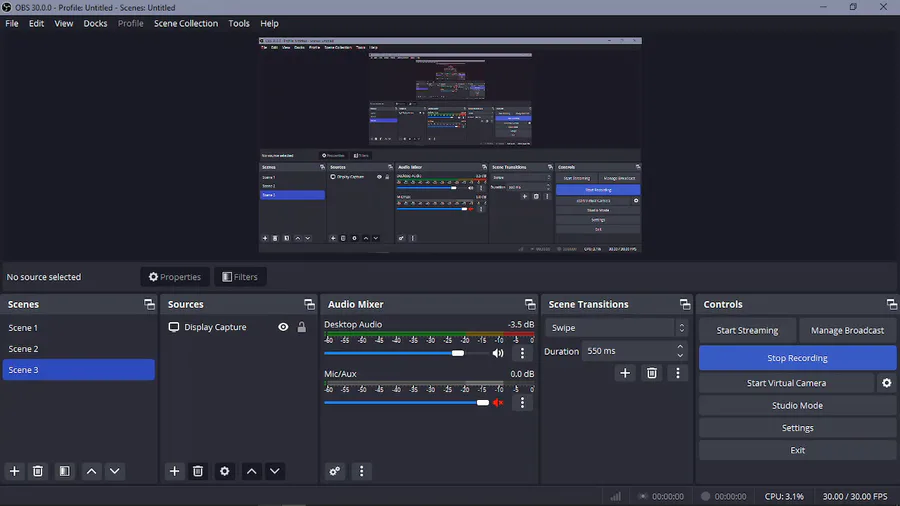Click CPU usage in status bar
900x506 pixels.
[x=784, y=496]
